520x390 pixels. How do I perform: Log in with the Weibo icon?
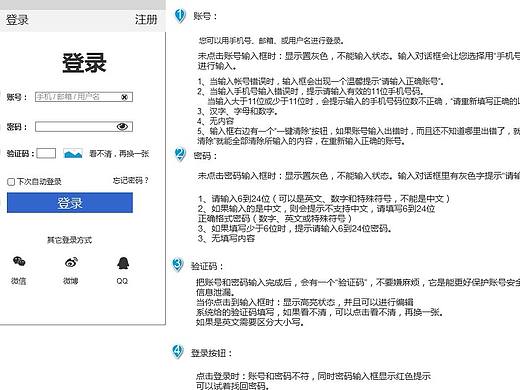pos(71,262)
